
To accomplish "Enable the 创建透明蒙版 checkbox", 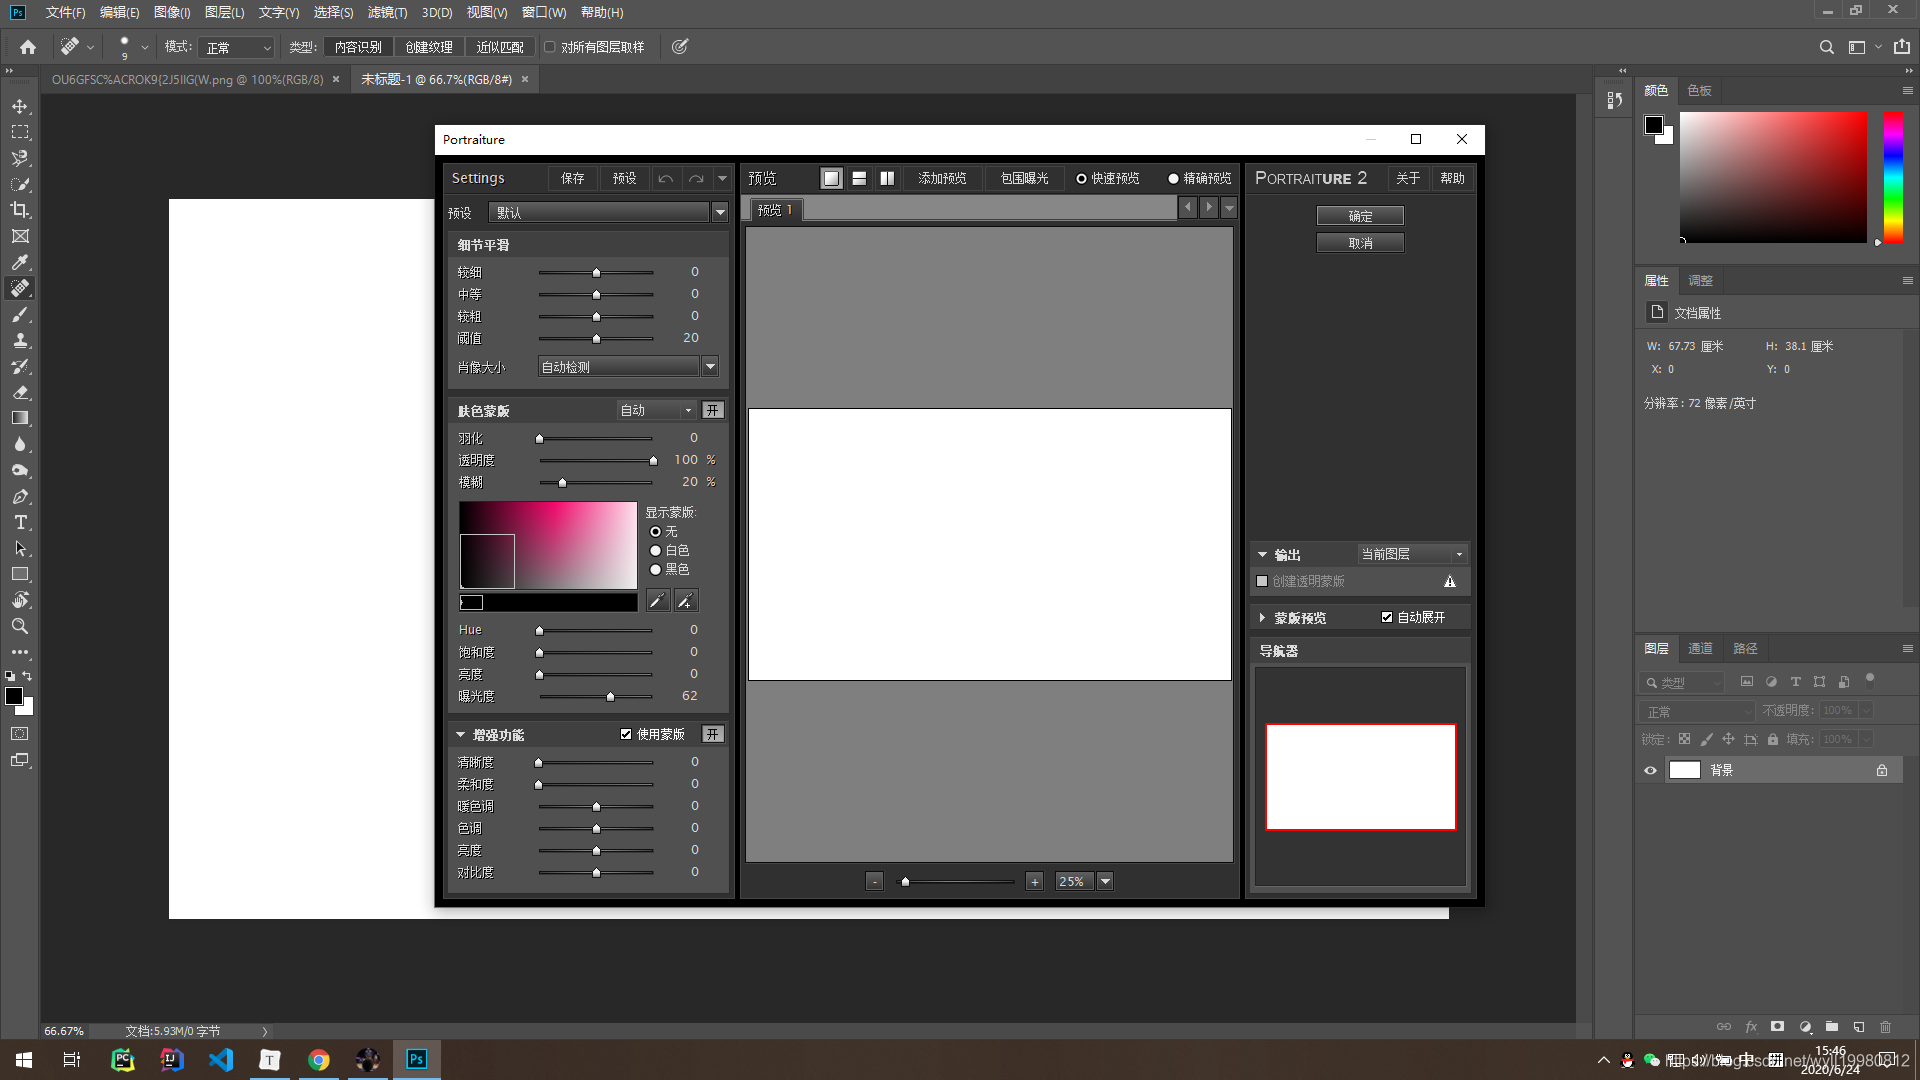I will [1262, 581].
